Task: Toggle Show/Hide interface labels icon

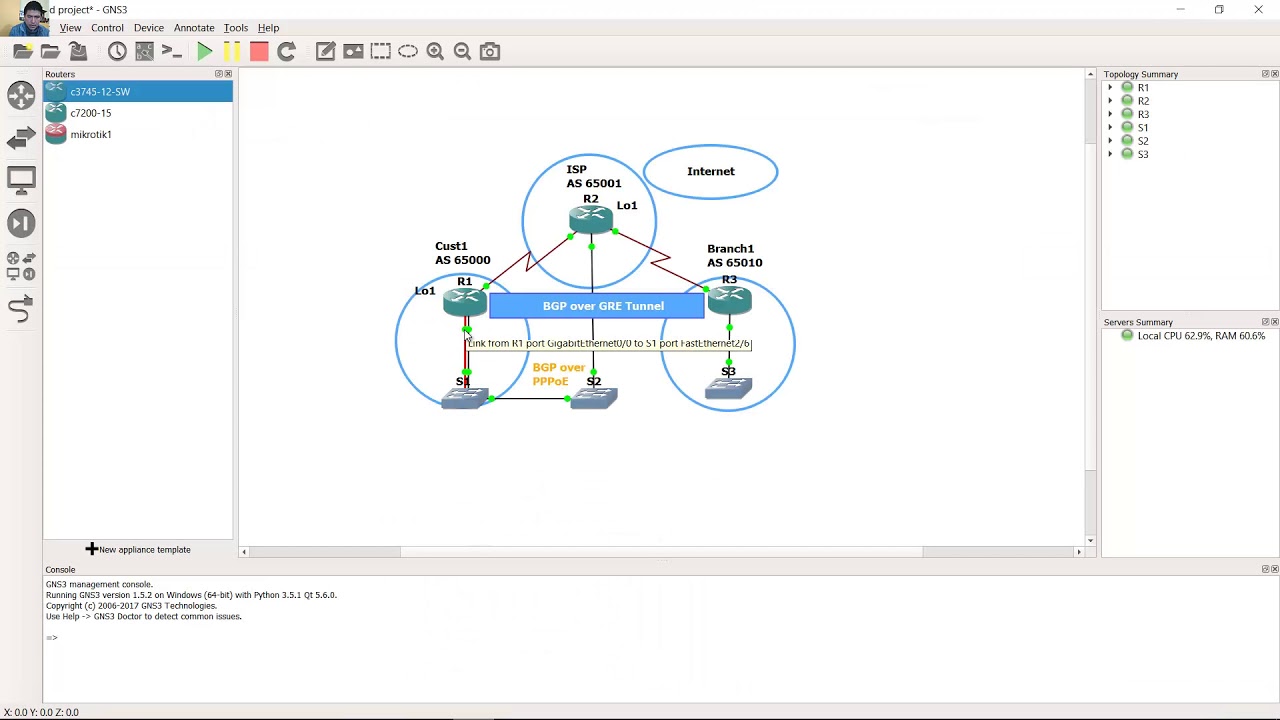Action: 144,51
